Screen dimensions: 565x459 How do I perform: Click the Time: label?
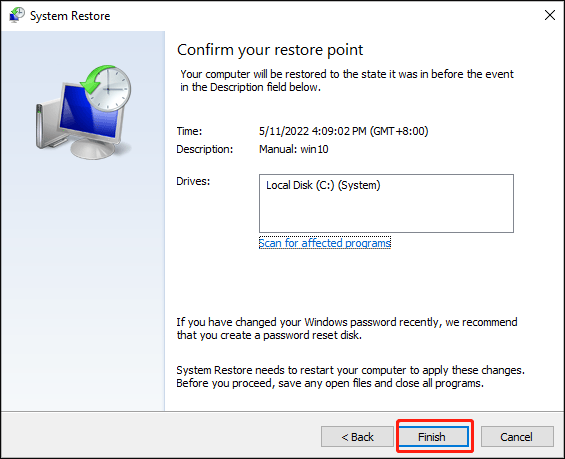190,131
